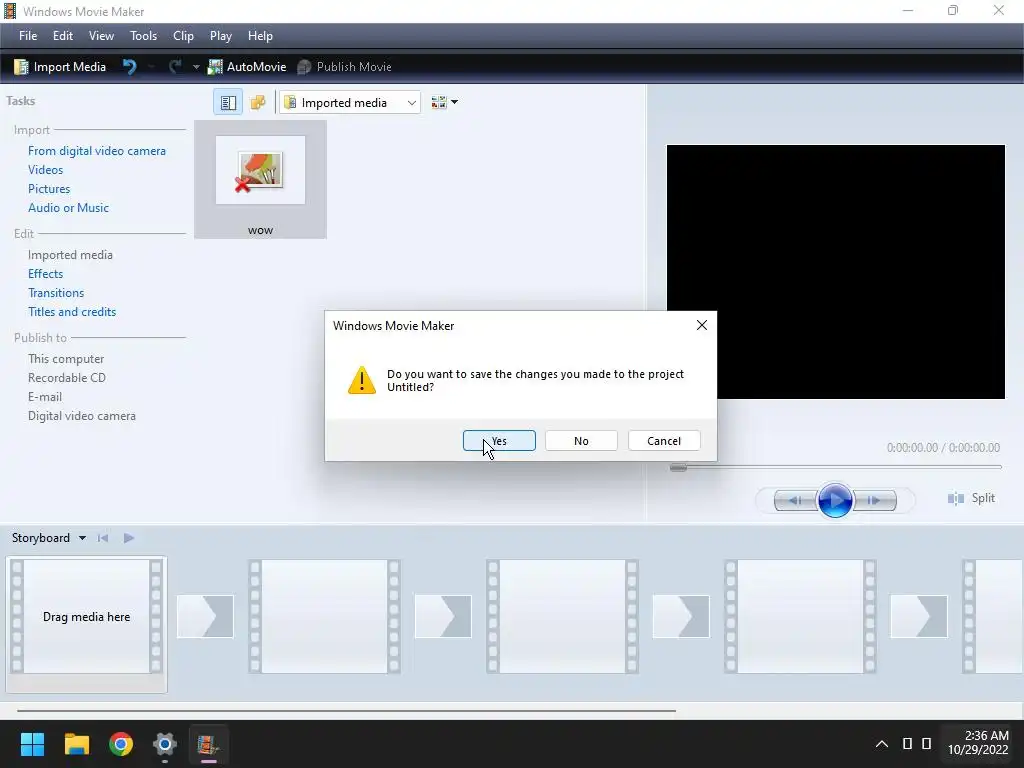Open the Help menu
This screenshot has height=768, width=1024.
pyautogui.click(x=260, y=36)
